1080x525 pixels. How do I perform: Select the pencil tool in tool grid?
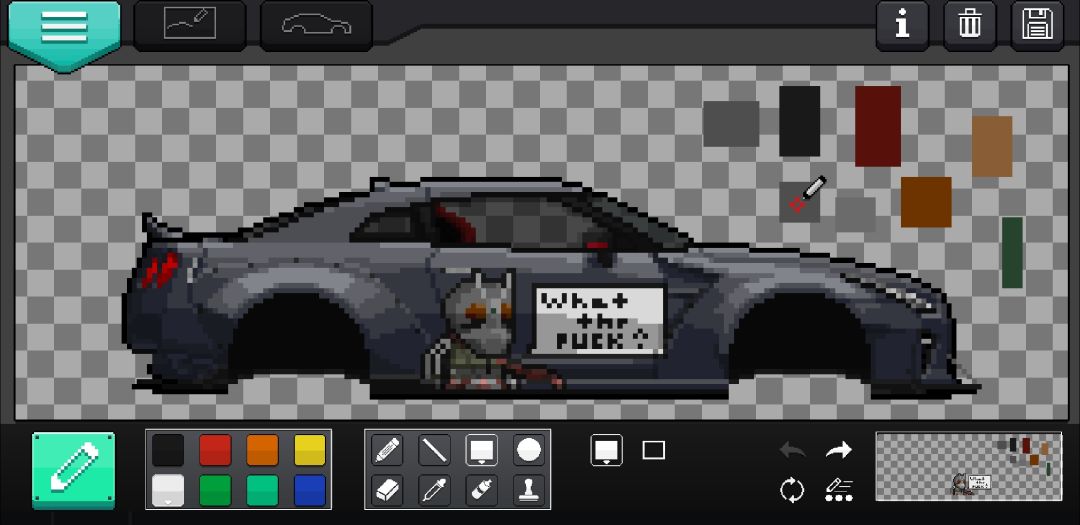click(x=387, y=450)
